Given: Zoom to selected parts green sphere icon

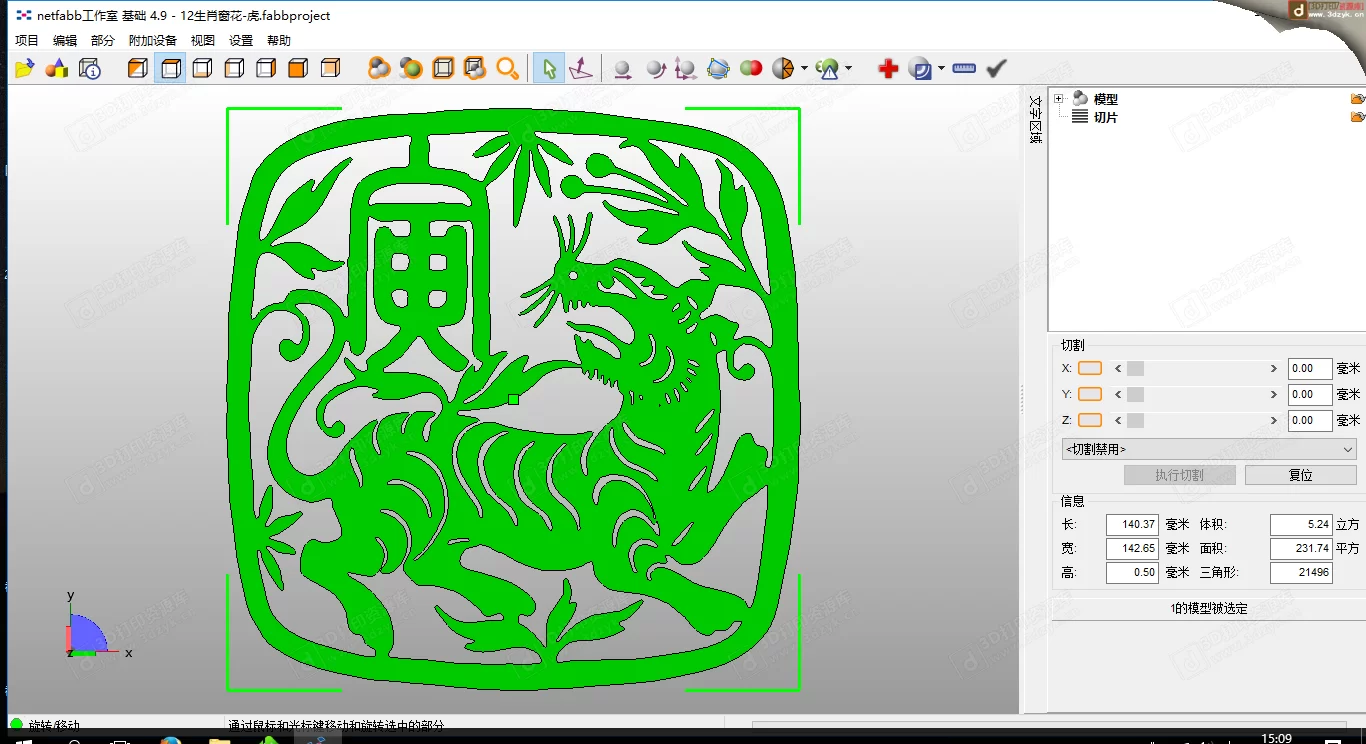Looking at the screenshot, I should tap(411, 68).
